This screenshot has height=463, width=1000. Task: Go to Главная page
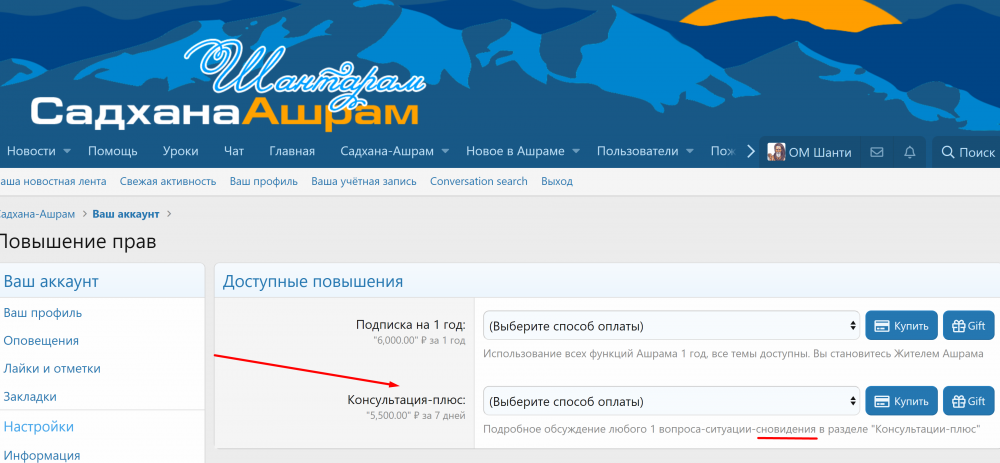click(292, 152)
